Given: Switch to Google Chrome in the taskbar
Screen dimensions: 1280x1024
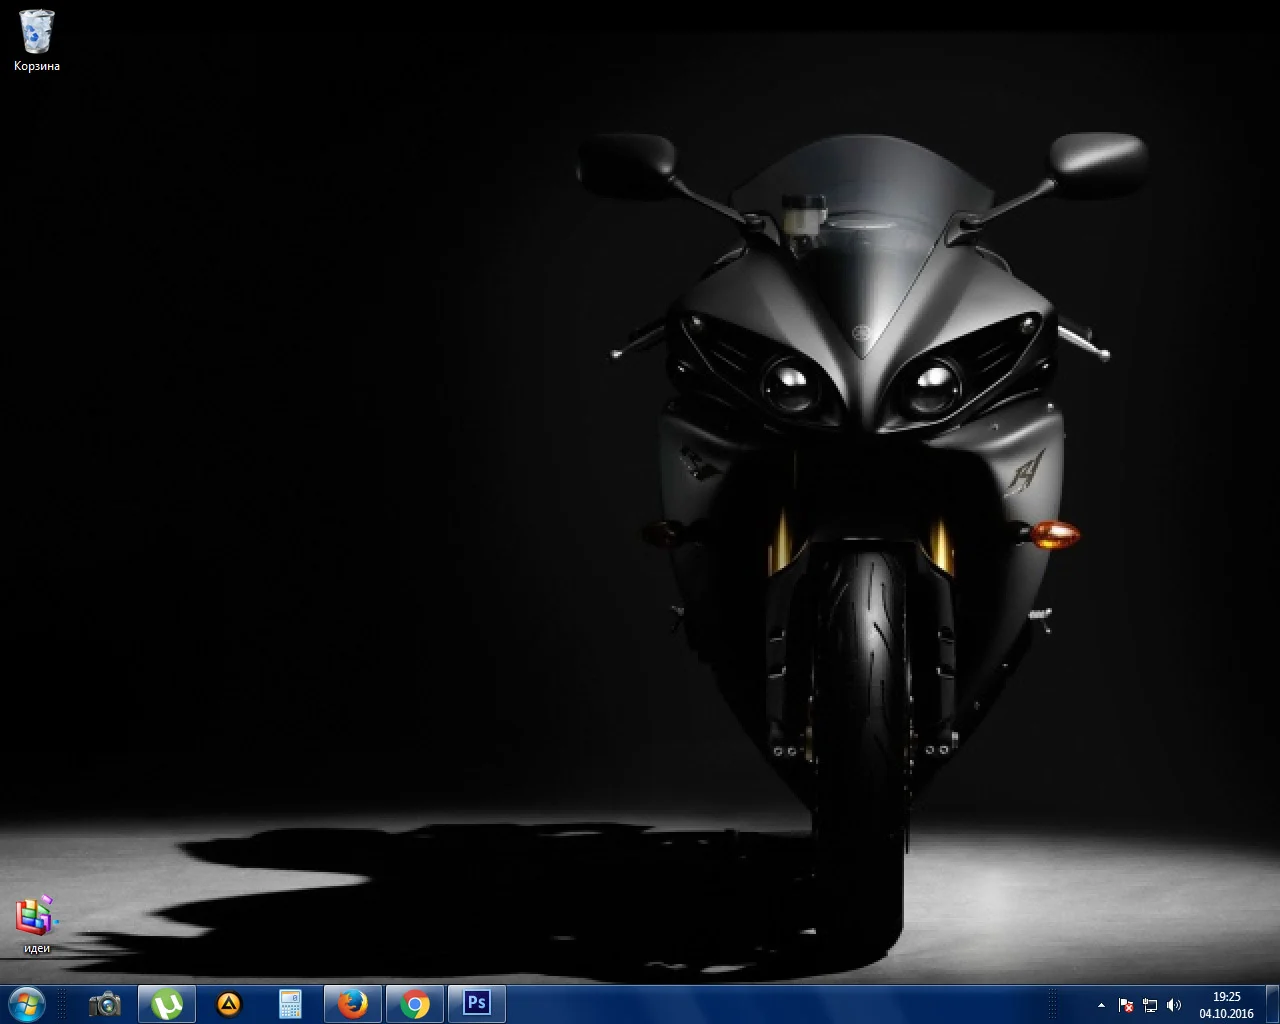Looking at the screenshot, I should point(414,1004).
